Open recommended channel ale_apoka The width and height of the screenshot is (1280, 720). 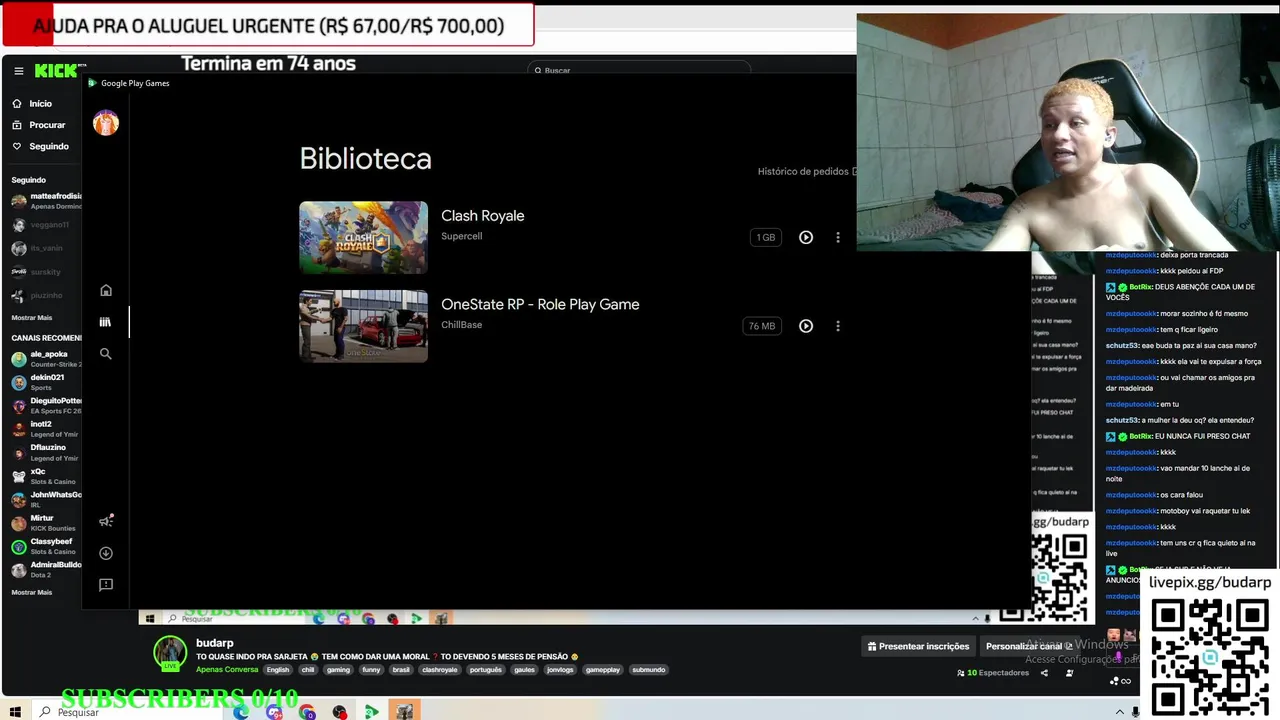coord(46,359)
